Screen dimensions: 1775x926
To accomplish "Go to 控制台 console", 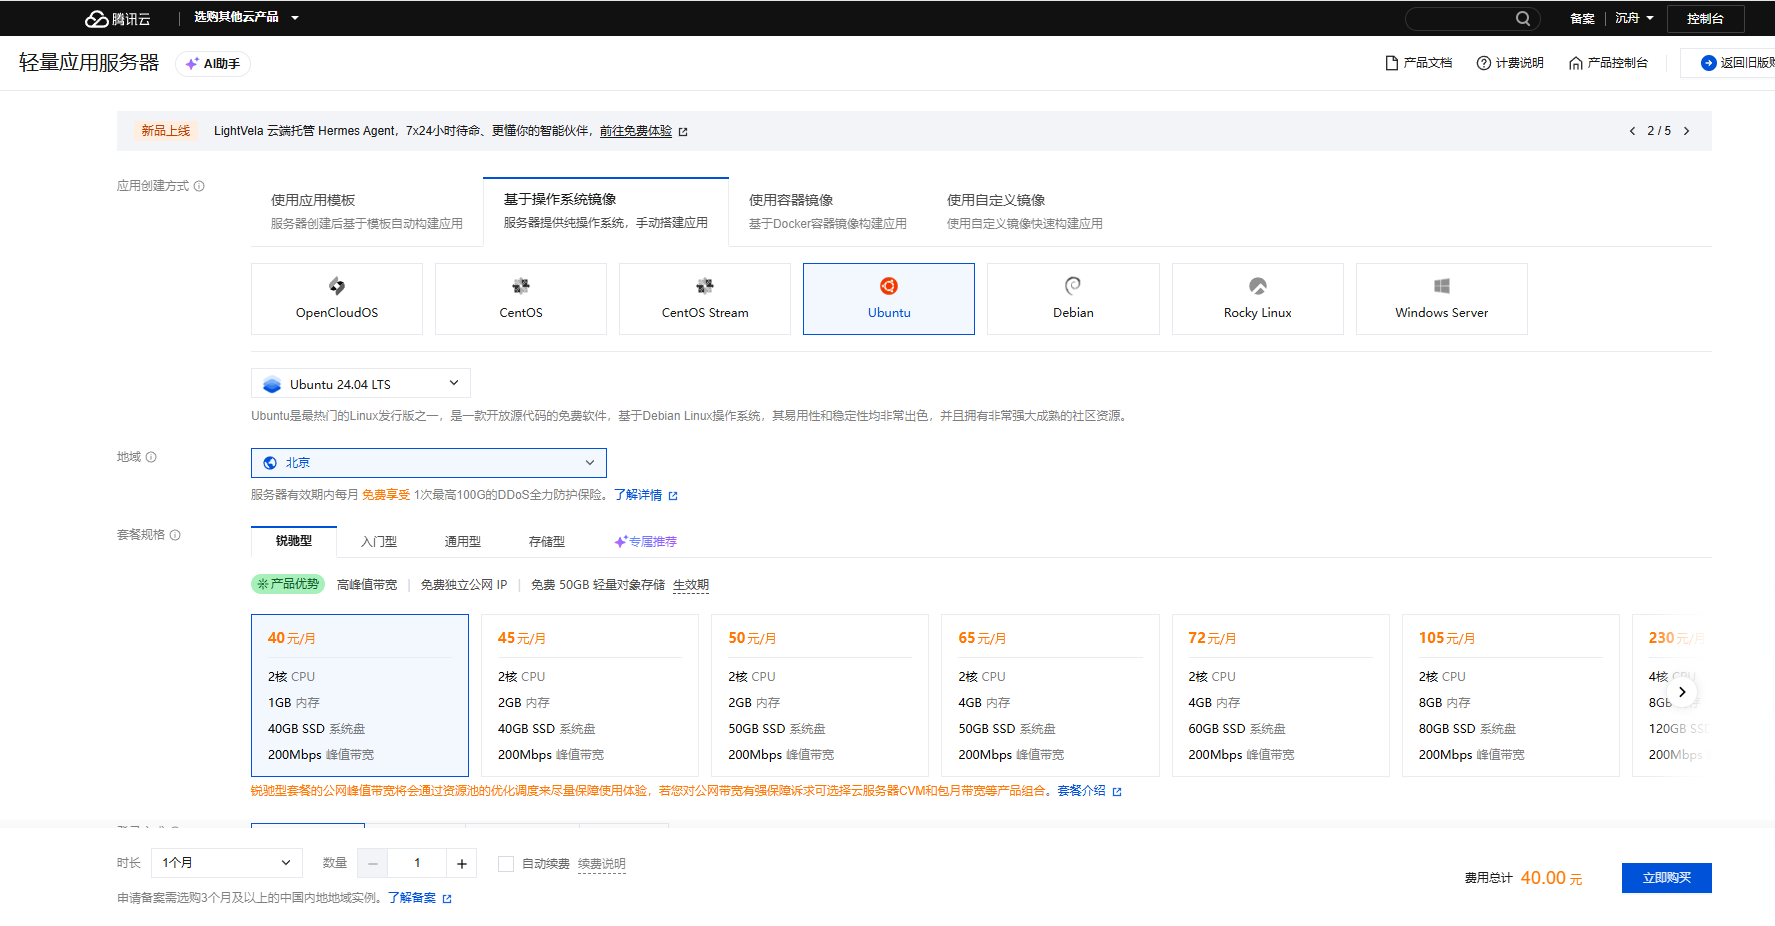I will coord(1705,19).
